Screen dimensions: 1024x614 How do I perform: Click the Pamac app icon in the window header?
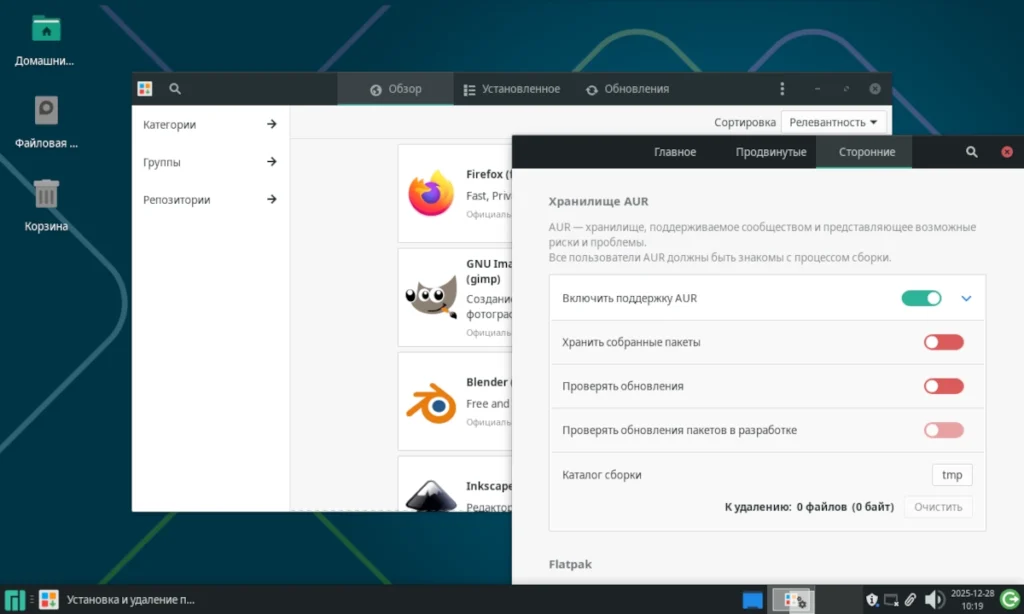(x=145, y=89)
